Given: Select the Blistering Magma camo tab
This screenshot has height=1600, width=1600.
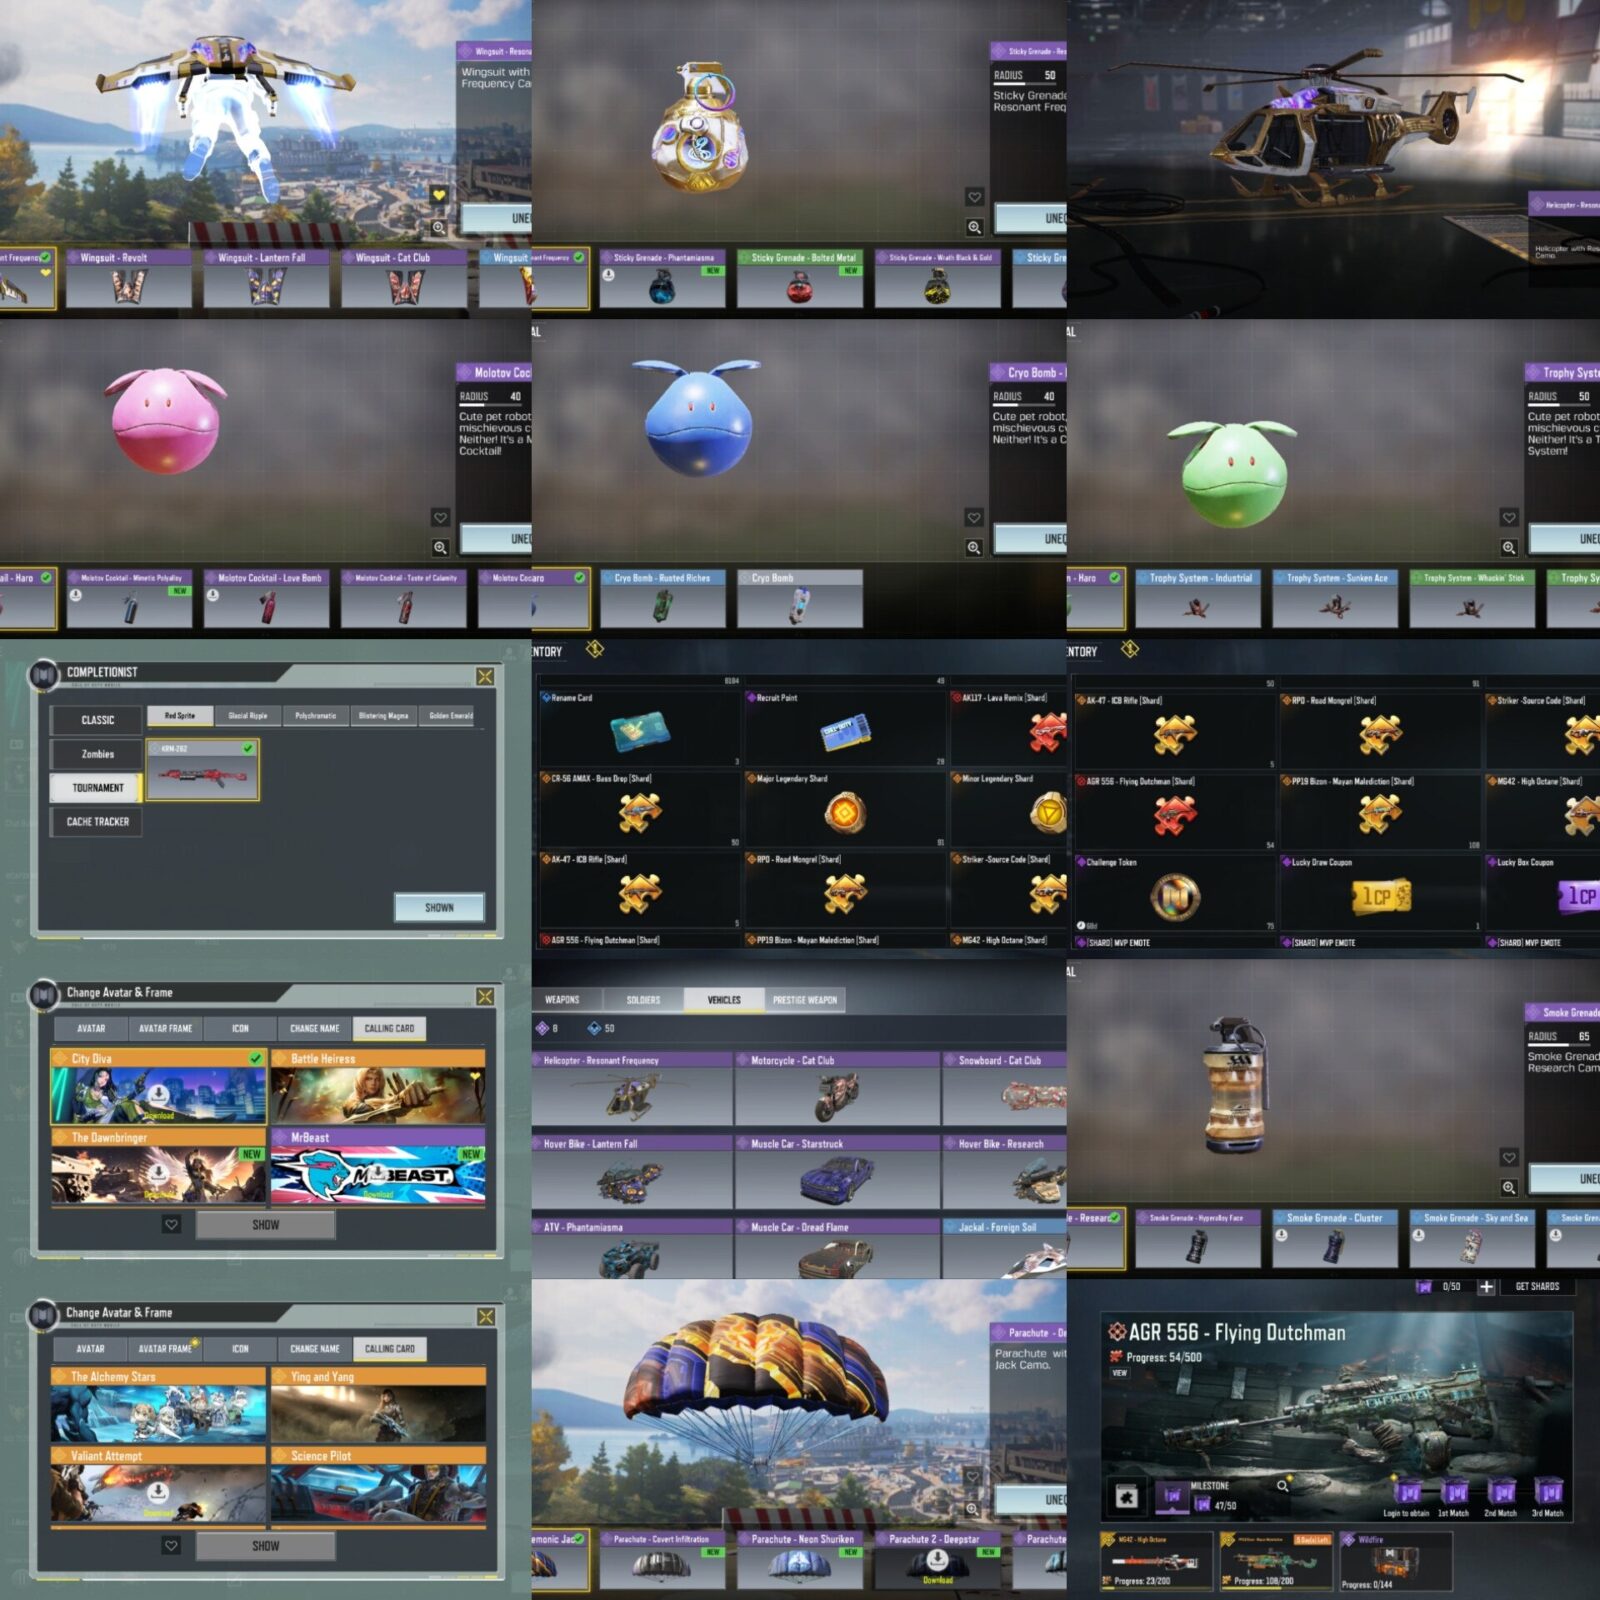Looking at the screenshot, I should click(384, 716).
